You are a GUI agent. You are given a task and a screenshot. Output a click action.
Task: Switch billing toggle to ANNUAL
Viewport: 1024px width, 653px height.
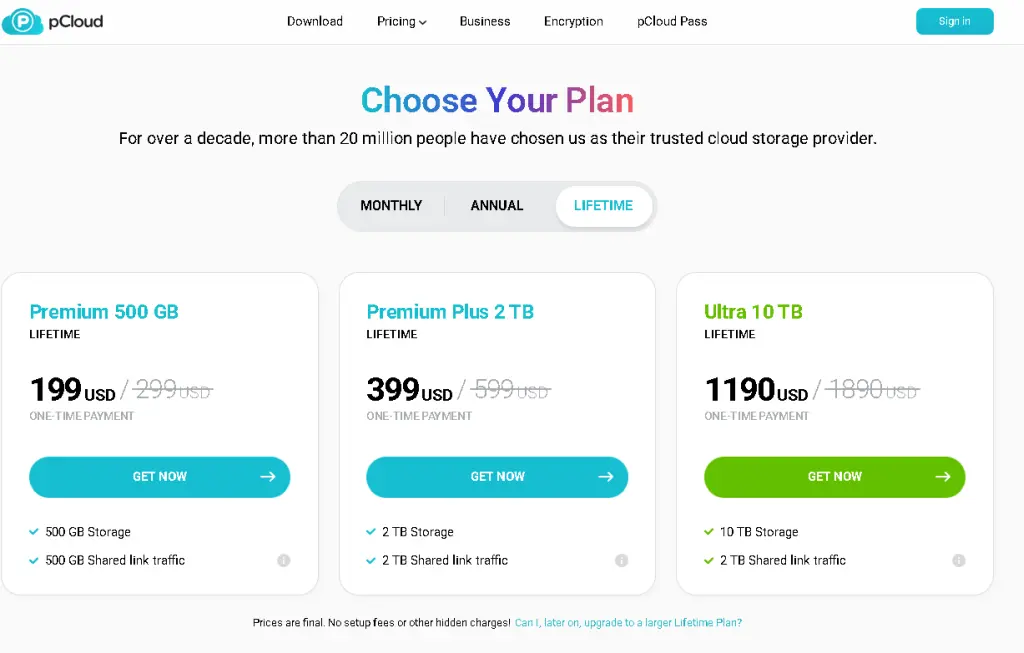(x=497, y=206)
